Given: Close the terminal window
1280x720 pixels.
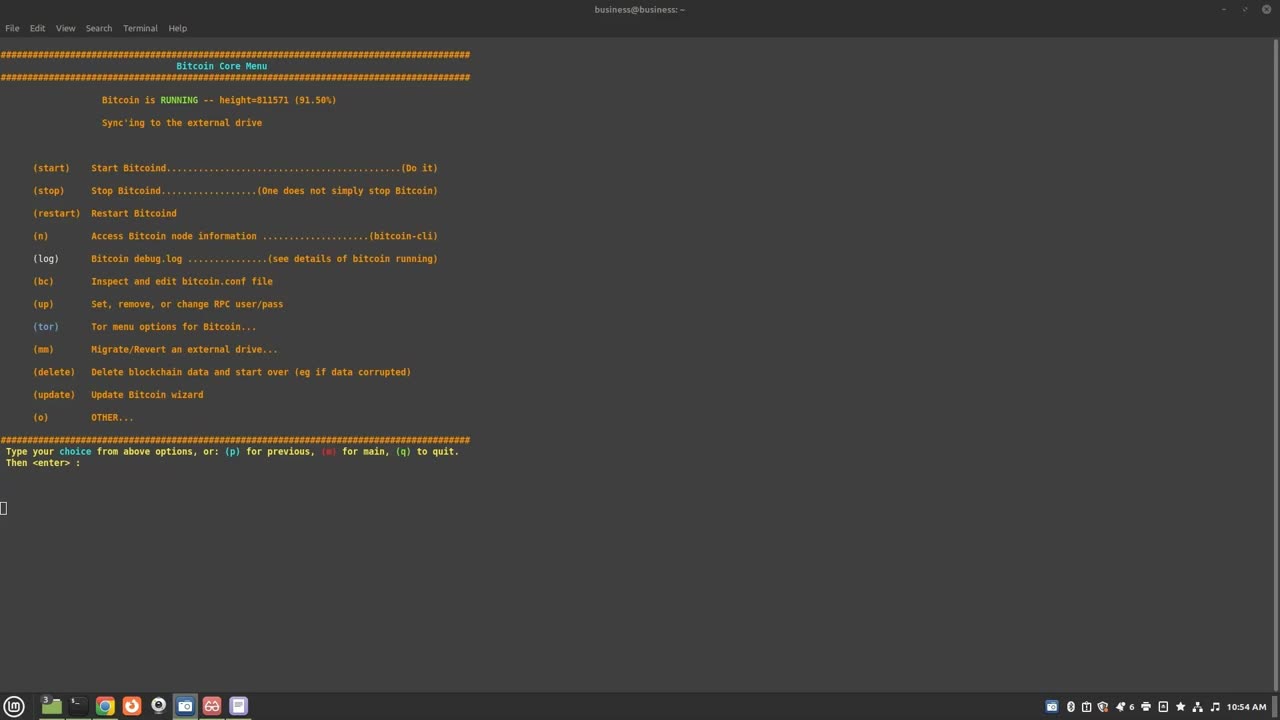Looking at the screenshot, I should point(1266,9).
